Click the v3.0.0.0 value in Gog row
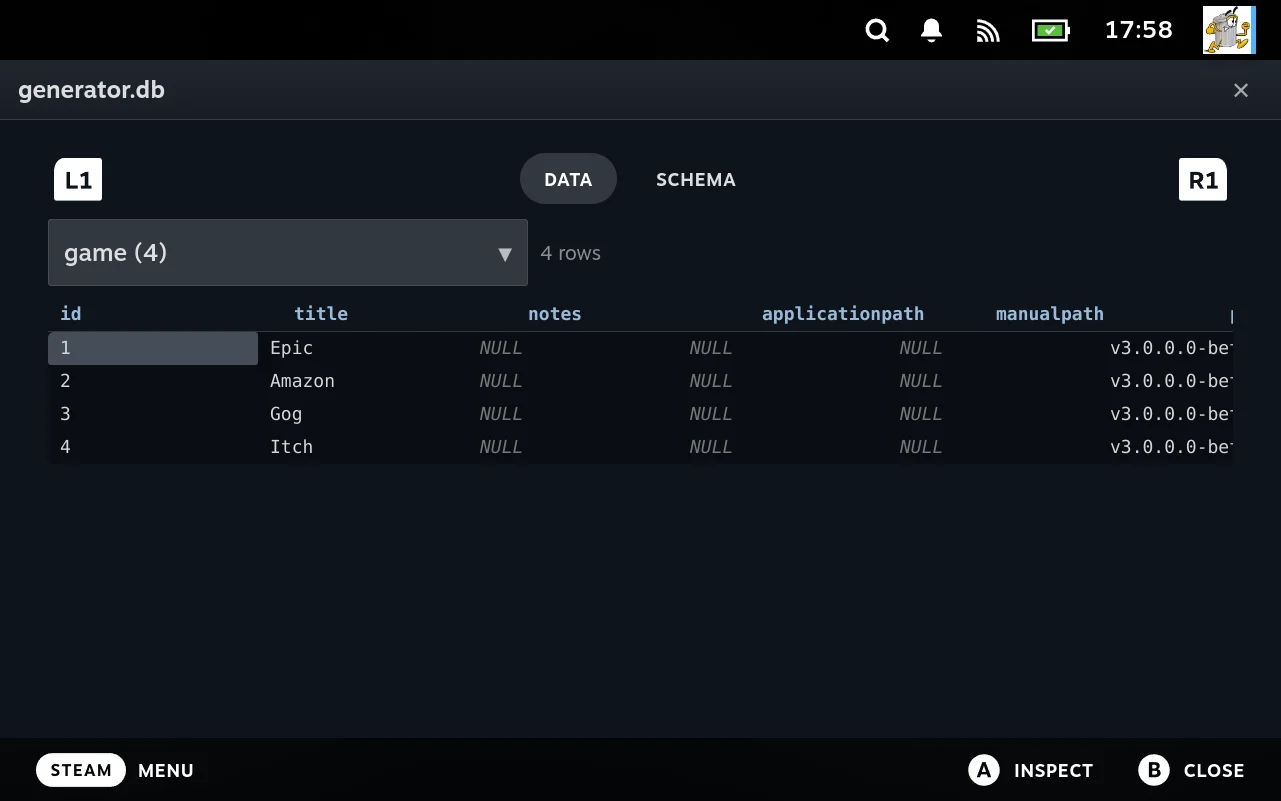The width and height of the screenshot is (1281, 801). (x=1166, y=414)
